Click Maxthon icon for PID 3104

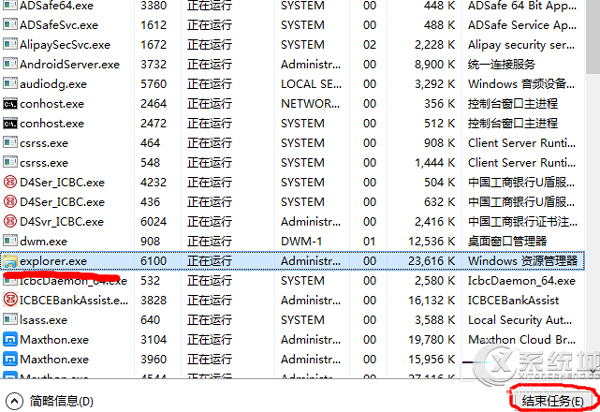click(x=10, y=340)
